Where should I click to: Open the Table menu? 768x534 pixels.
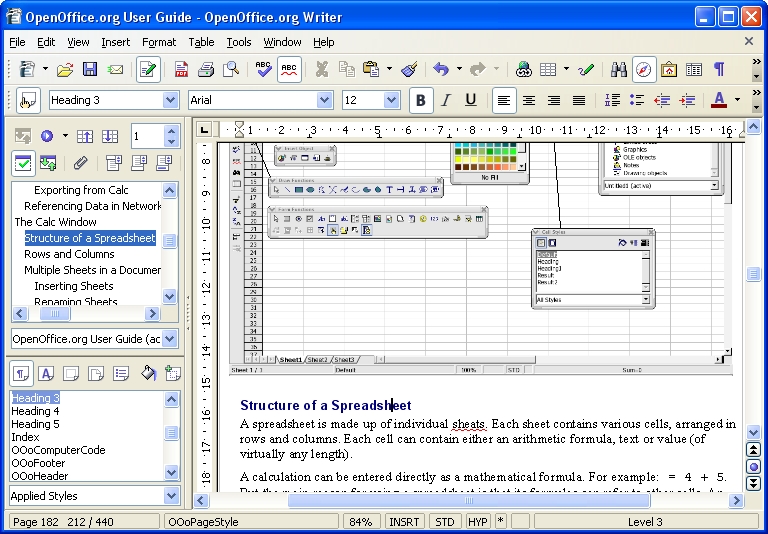pos(201,42)
